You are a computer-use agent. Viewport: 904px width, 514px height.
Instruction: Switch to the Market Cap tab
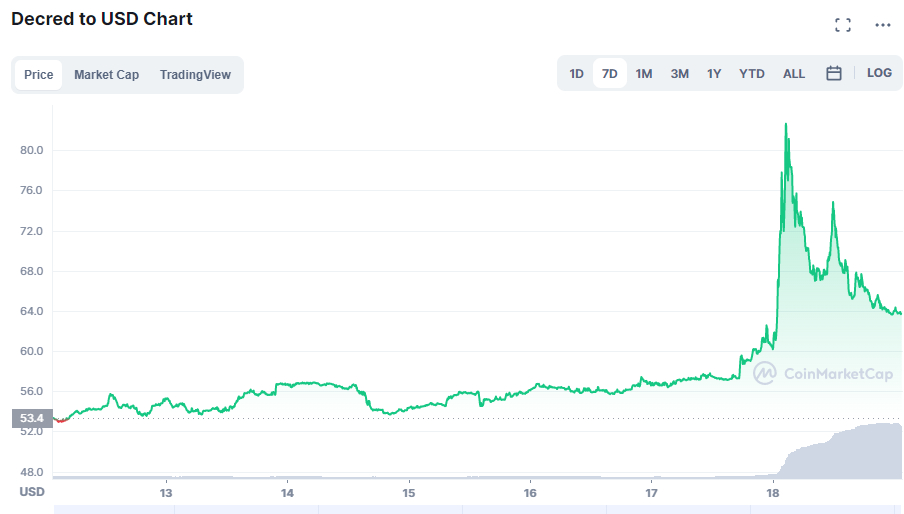click(107, 75)
